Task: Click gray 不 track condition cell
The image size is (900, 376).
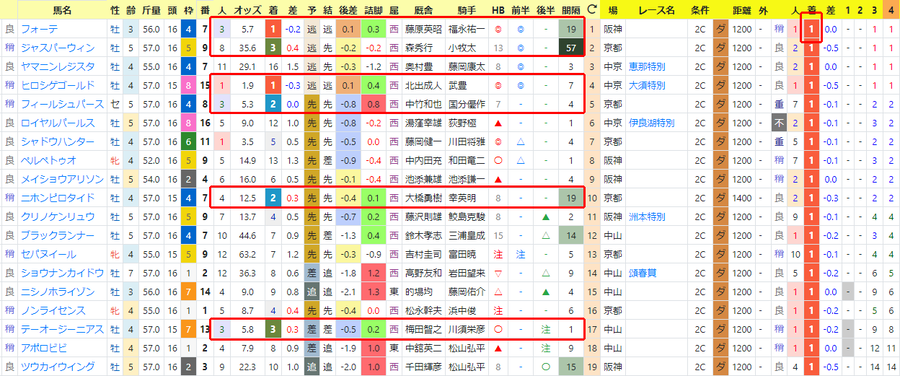Action: click(779, 123)
